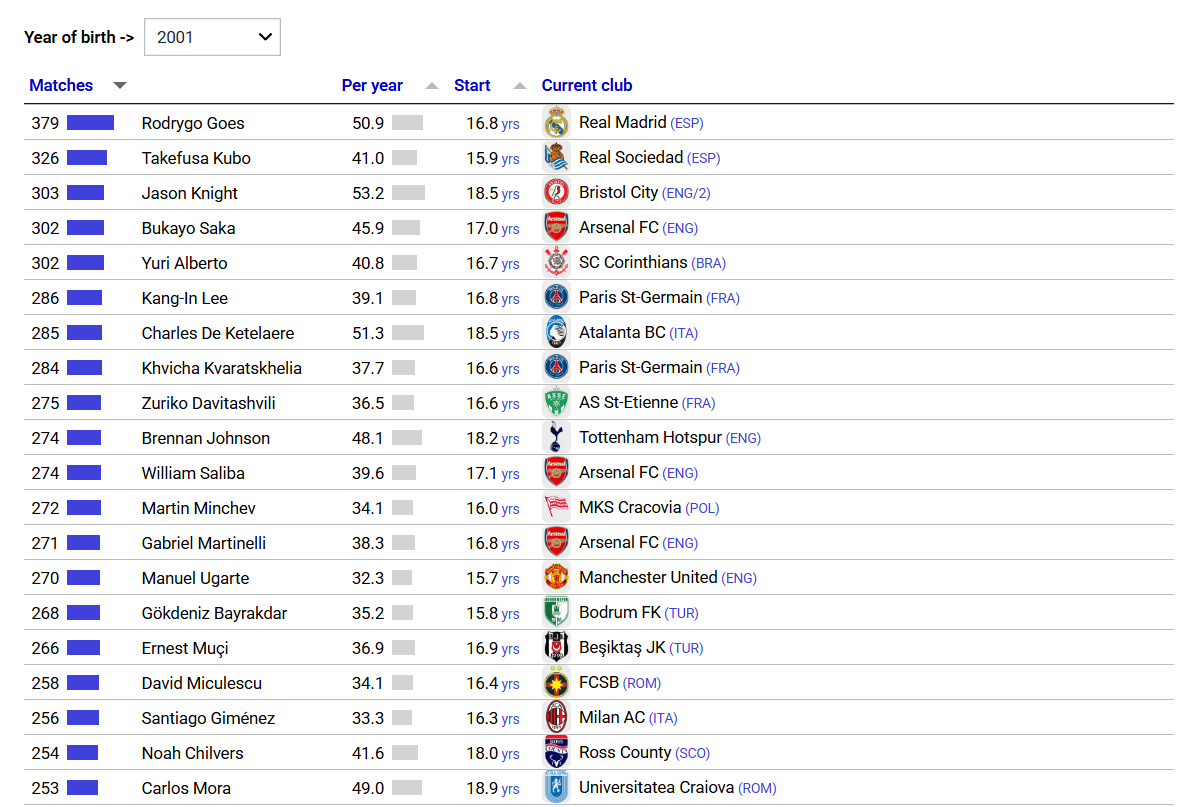
Task: Sort by the Per year column header
Action: click(x=372, y=85)
